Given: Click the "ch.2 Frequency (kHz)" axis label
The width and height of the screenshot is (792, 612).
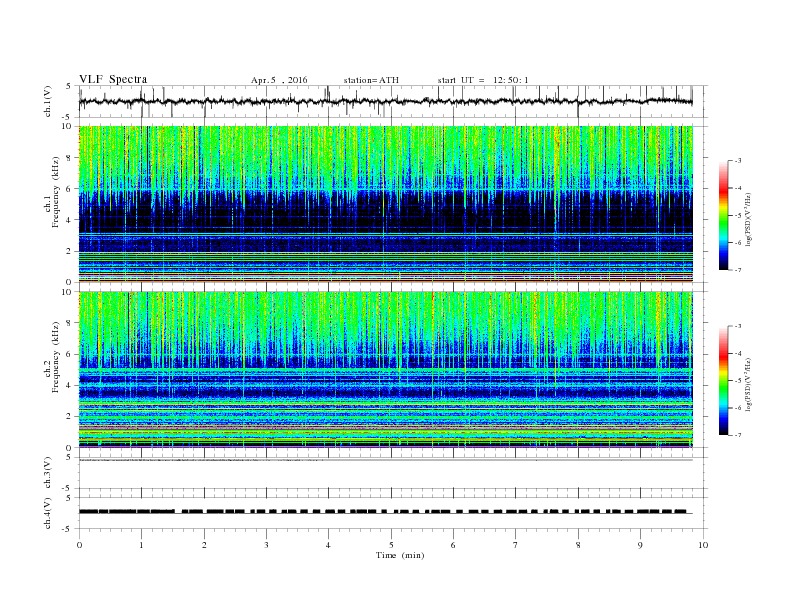Looking at the screenshot, I should point(52,357).
